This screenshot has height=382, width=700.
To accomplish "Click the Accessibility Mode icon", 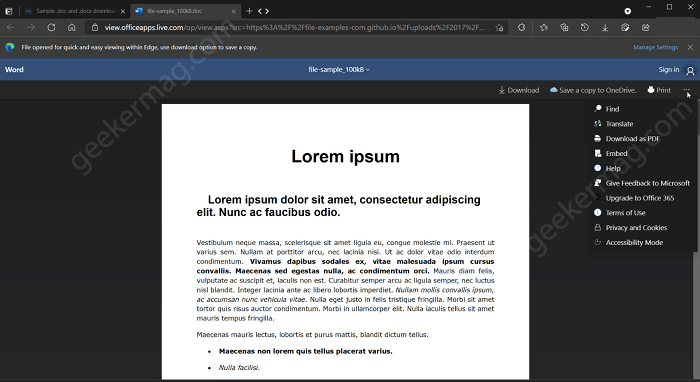I will (598, 242).
